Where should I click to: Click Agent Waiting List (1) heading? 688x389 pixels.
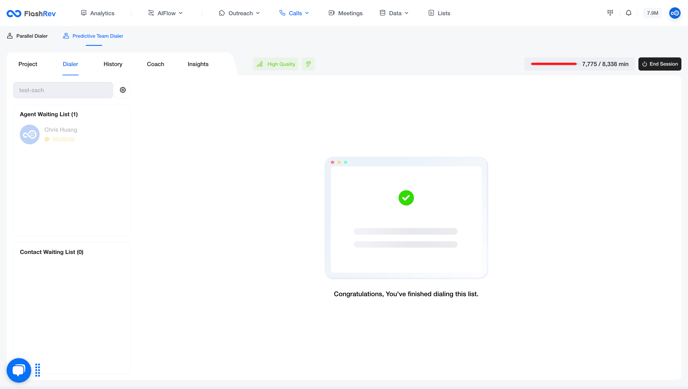click(x=49, y=114)
